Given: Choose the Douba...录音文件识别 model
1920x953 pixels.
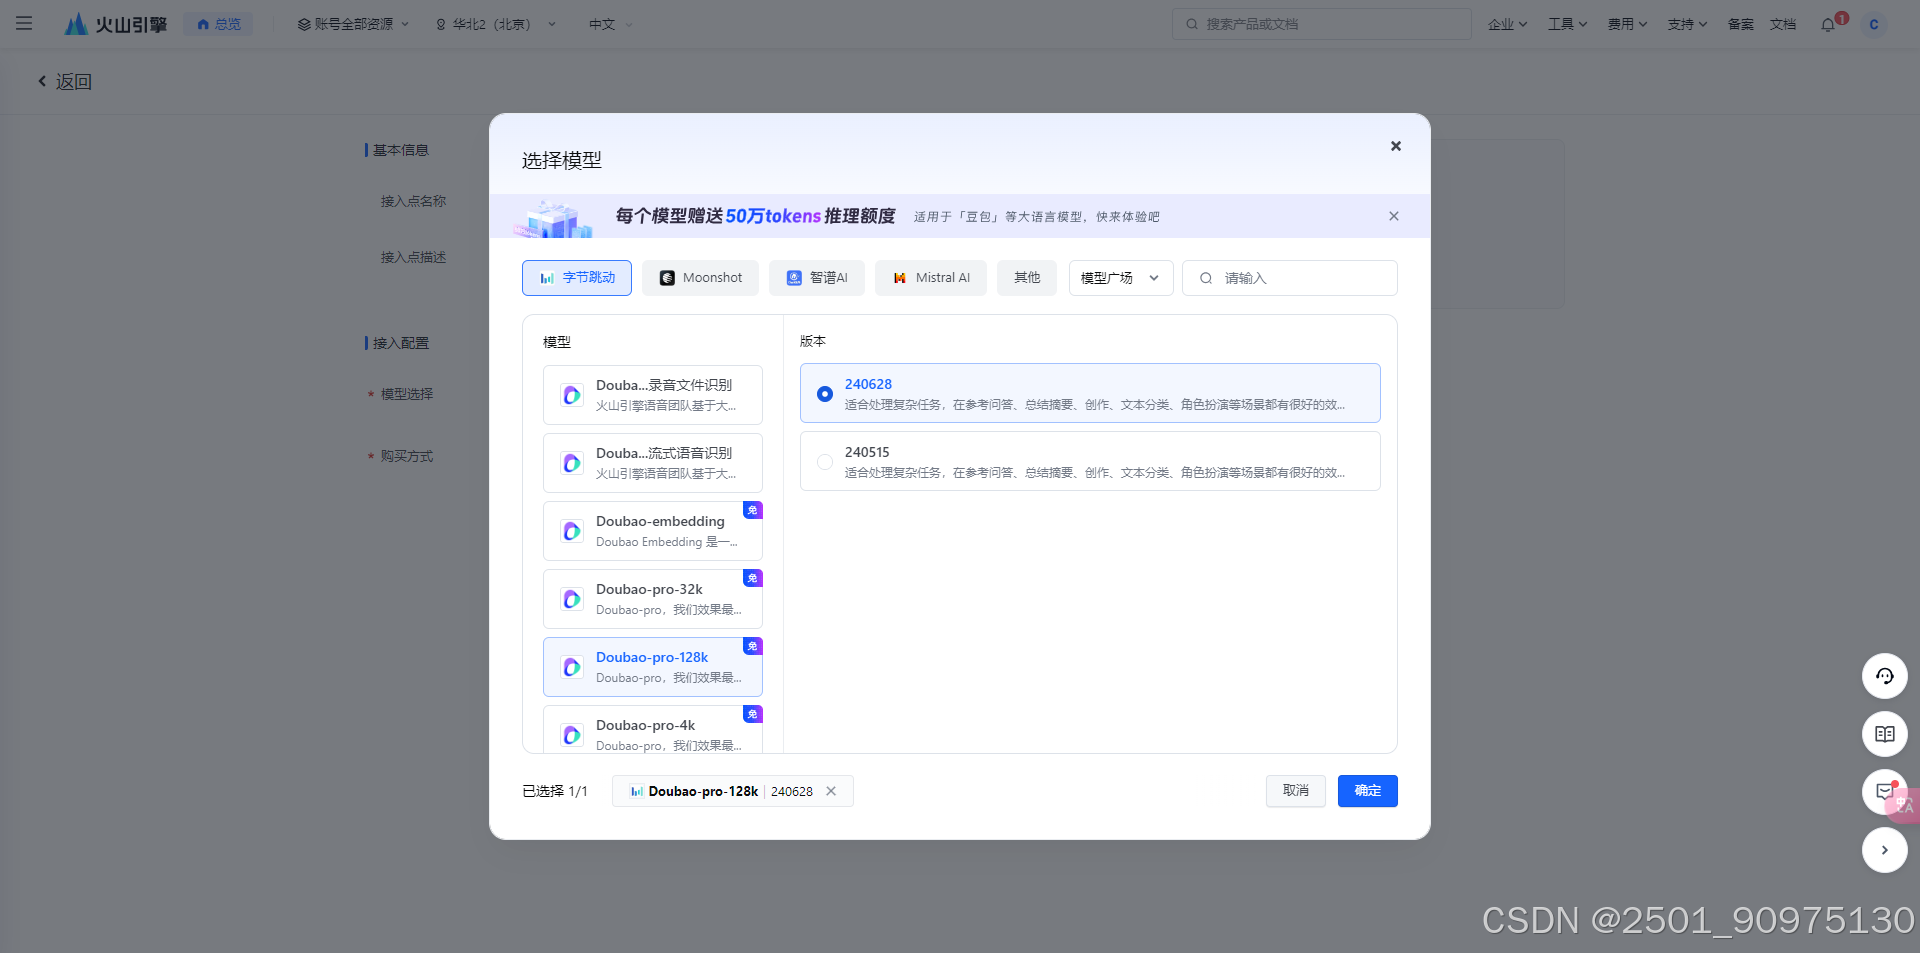Looking at the screenshot, I should (653, 395).
